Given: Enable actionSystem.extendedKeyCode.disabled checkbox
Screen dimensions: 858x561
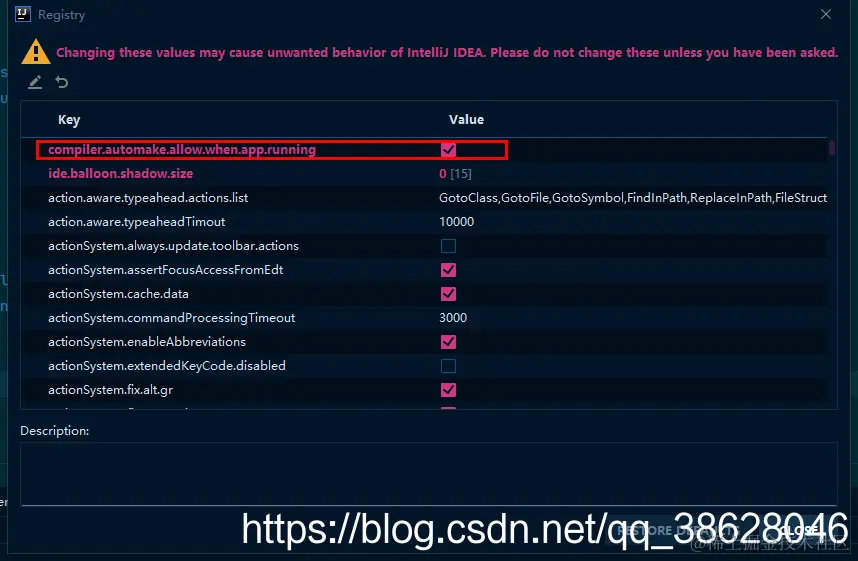Looking at the screenshot, I should 448,366.
